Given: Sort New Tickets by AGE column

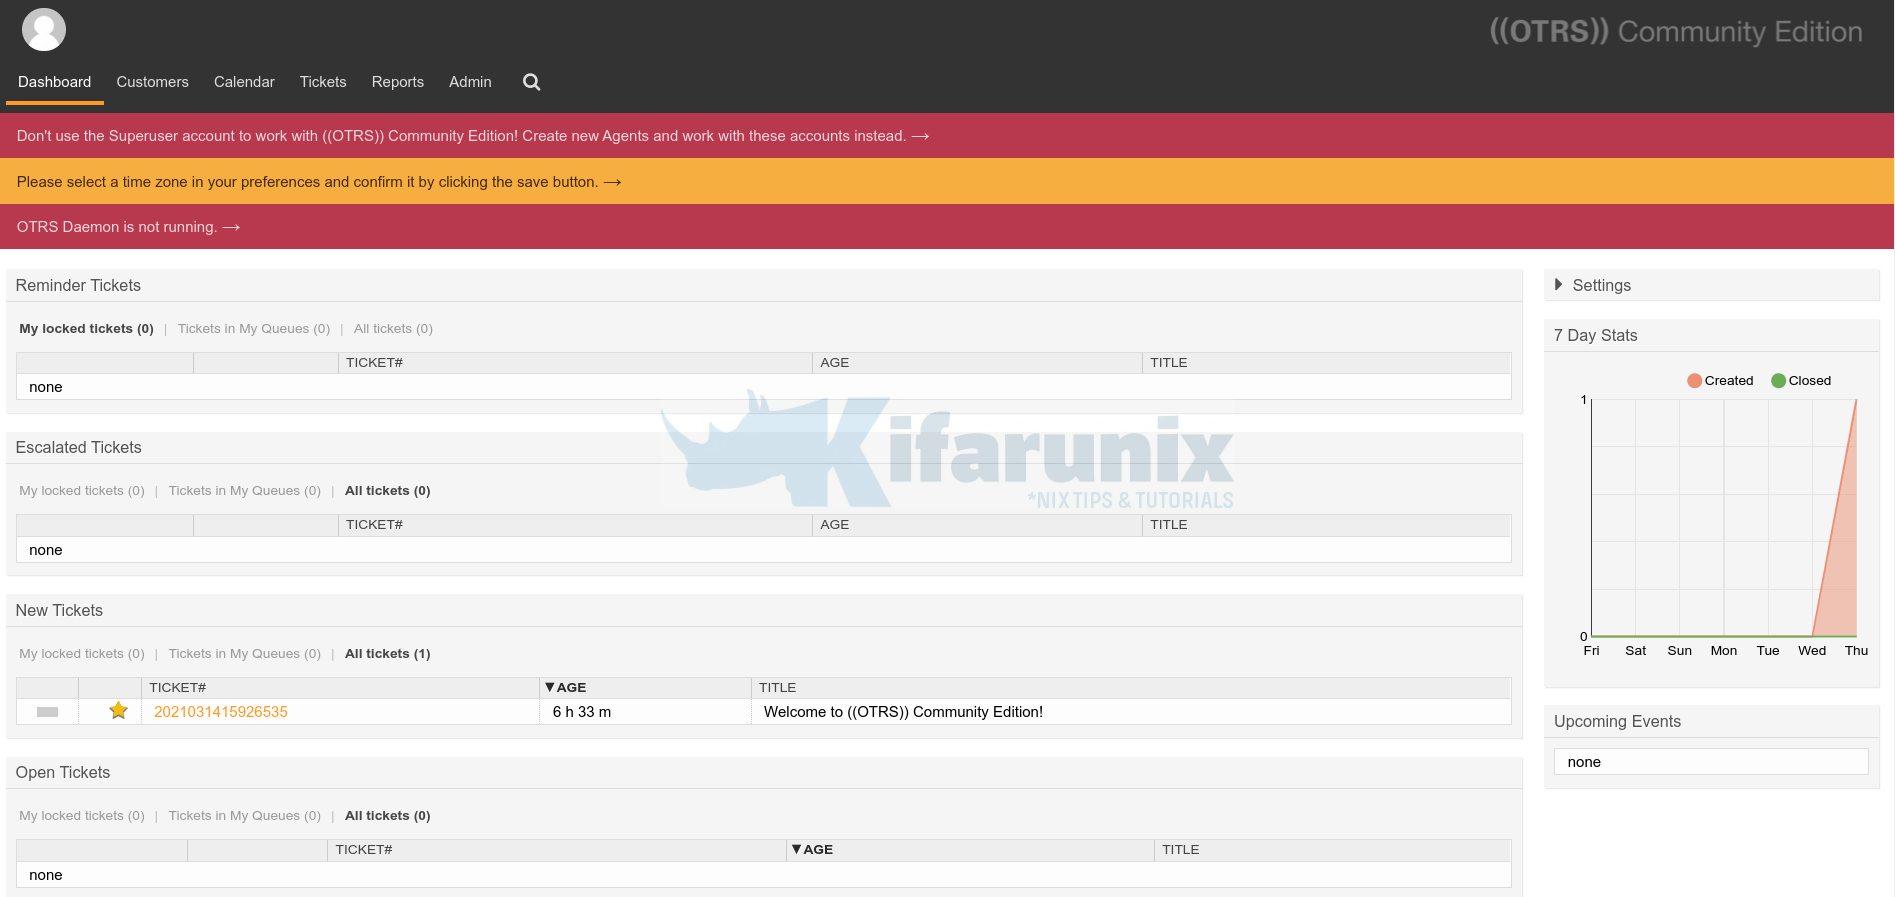Looking at the screenshot, I should (566, 687).
